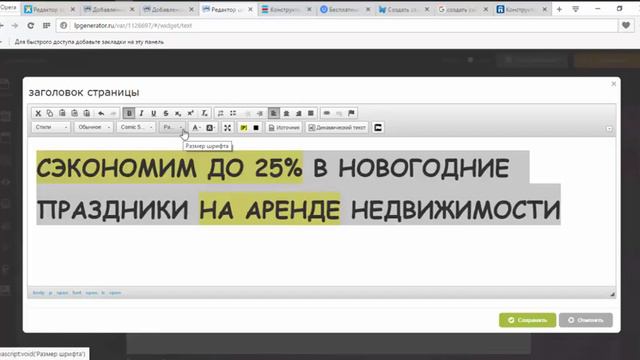Viewport: 640px width, 360px height.
Task: Switch to the Бесплатны... browser tab
Action: point(345,9)
